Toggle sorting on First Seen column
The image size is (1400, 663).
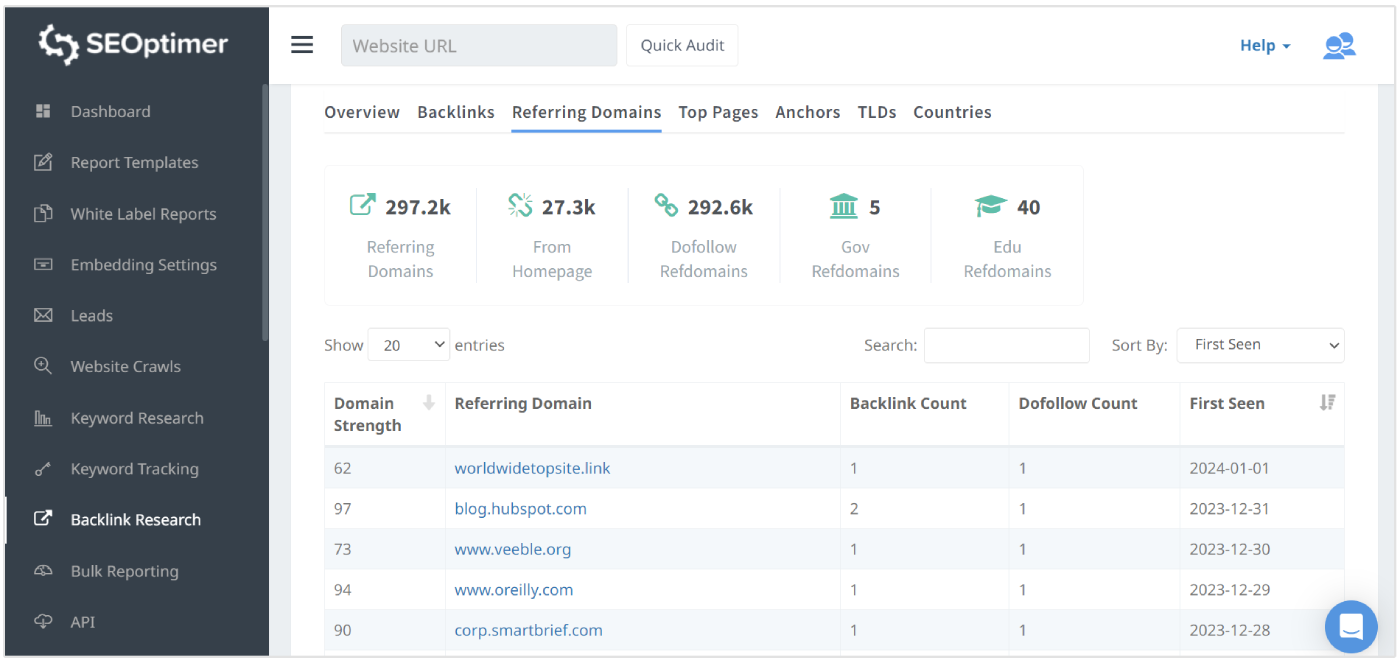1327,403
